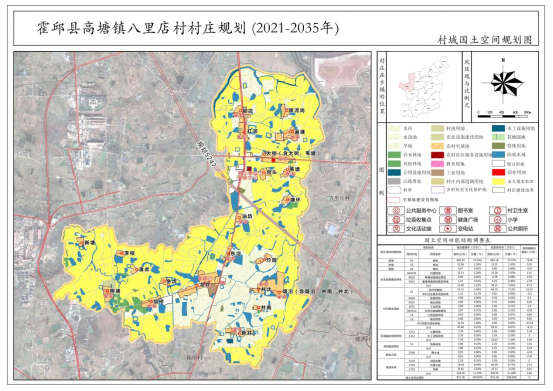
Task: Click the 文化活动室 legend icon
Action: 396,228
